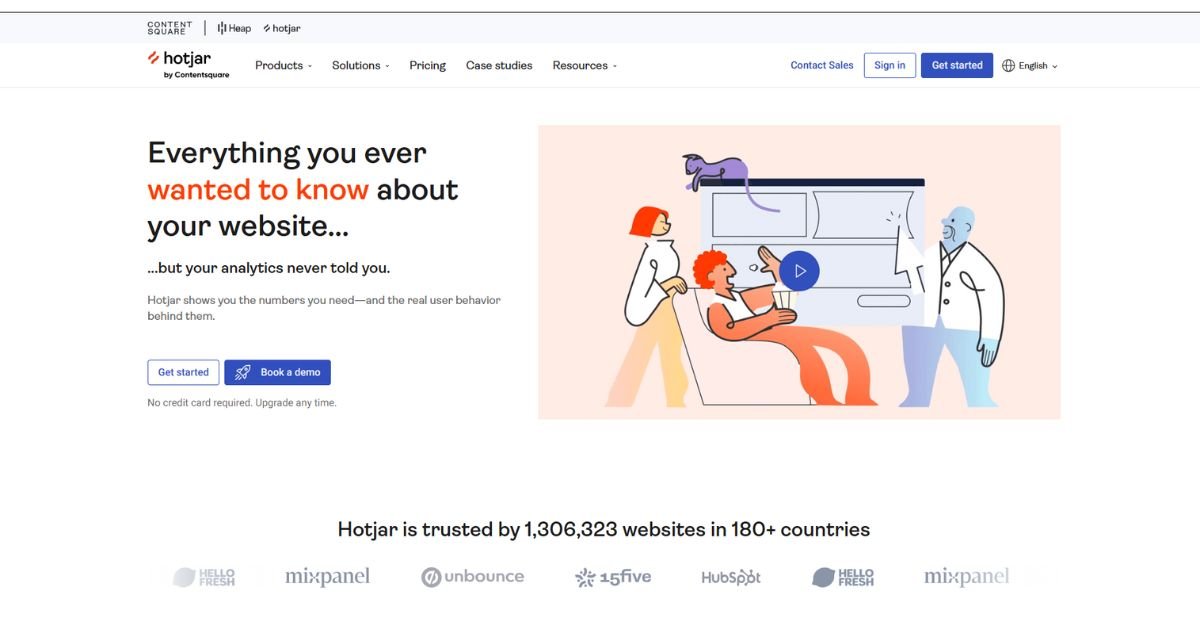Expand the Products menu

click(x=283, y=65)
